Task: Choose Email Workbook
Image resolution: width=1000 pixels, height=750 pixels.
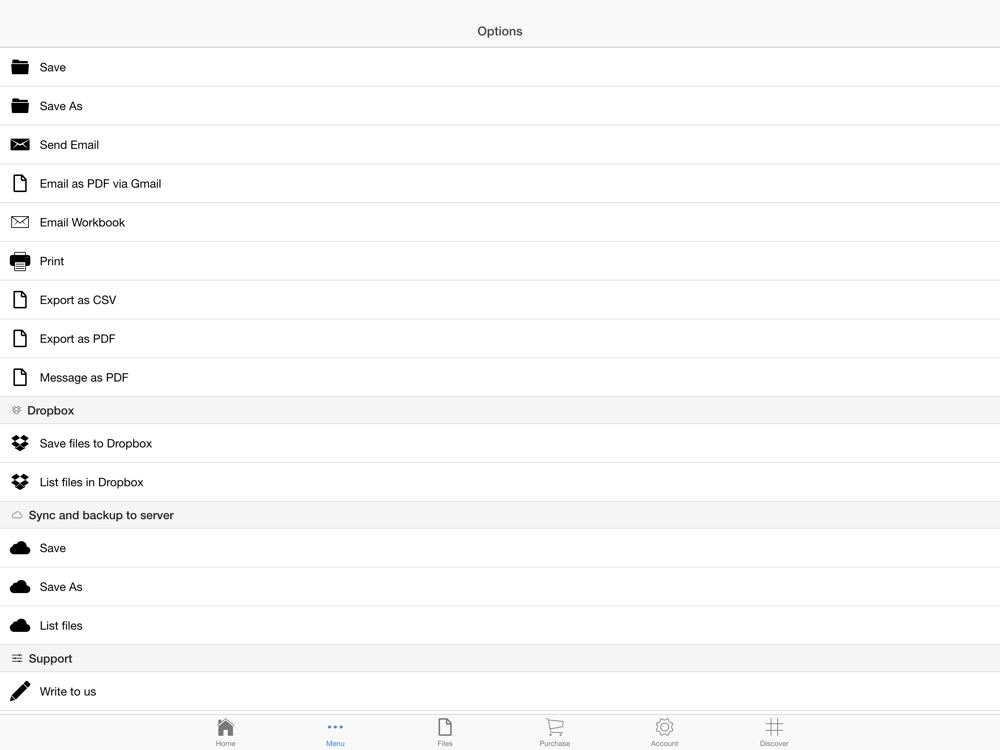Action: [500, 222]
